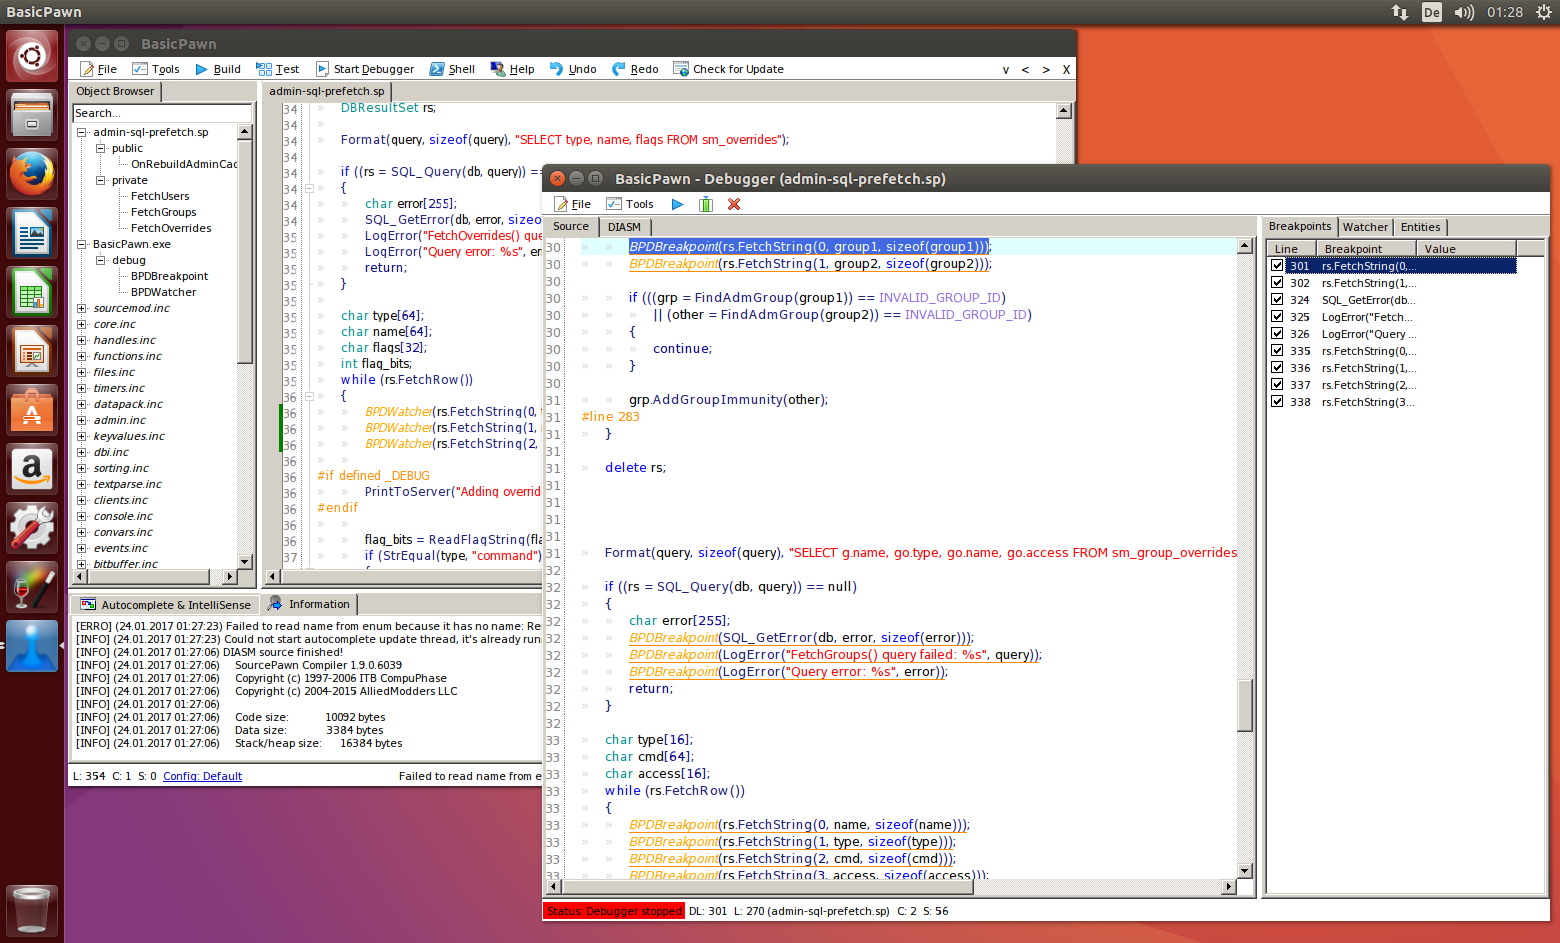The width and height of the screenshot is (1560, 943).
Task: Click the Value column header
Action: coord(1465,248)
